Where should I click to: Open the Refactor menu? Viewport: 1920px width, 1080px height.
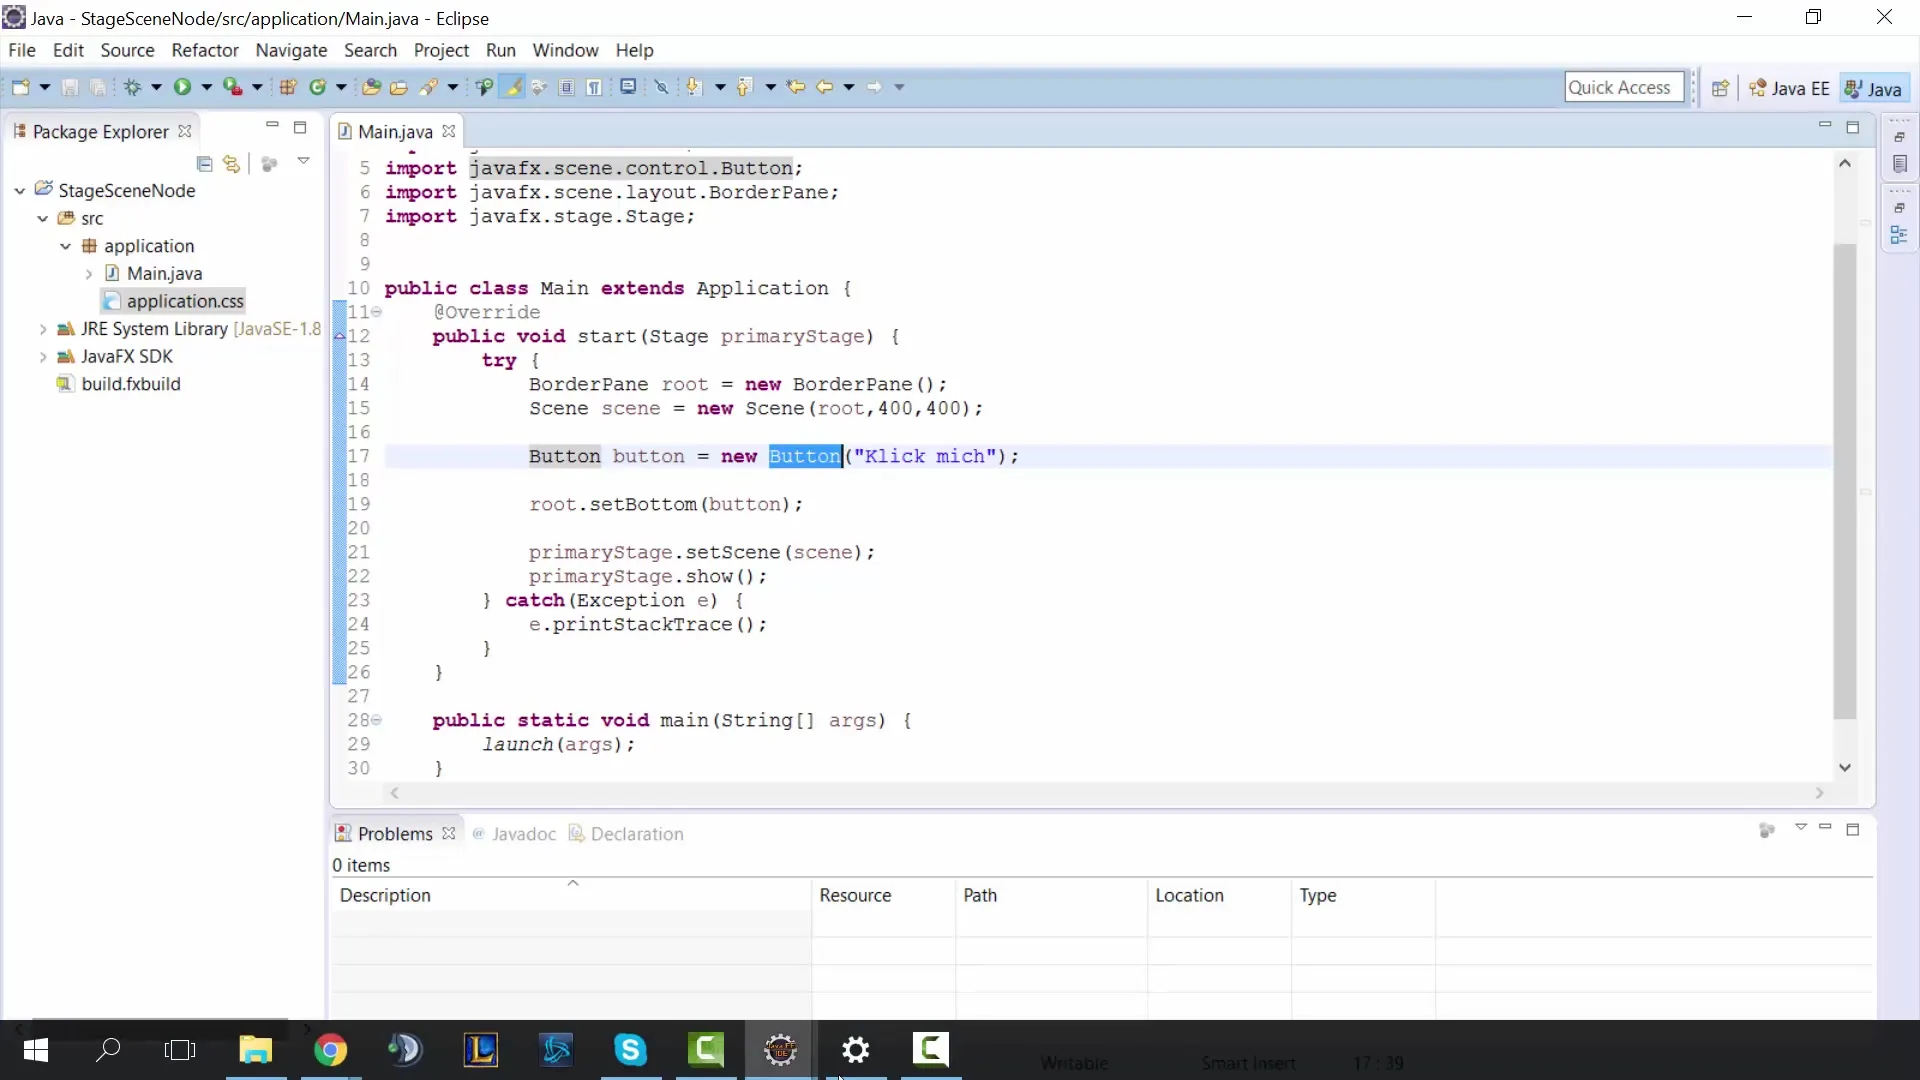pos(204,50)
